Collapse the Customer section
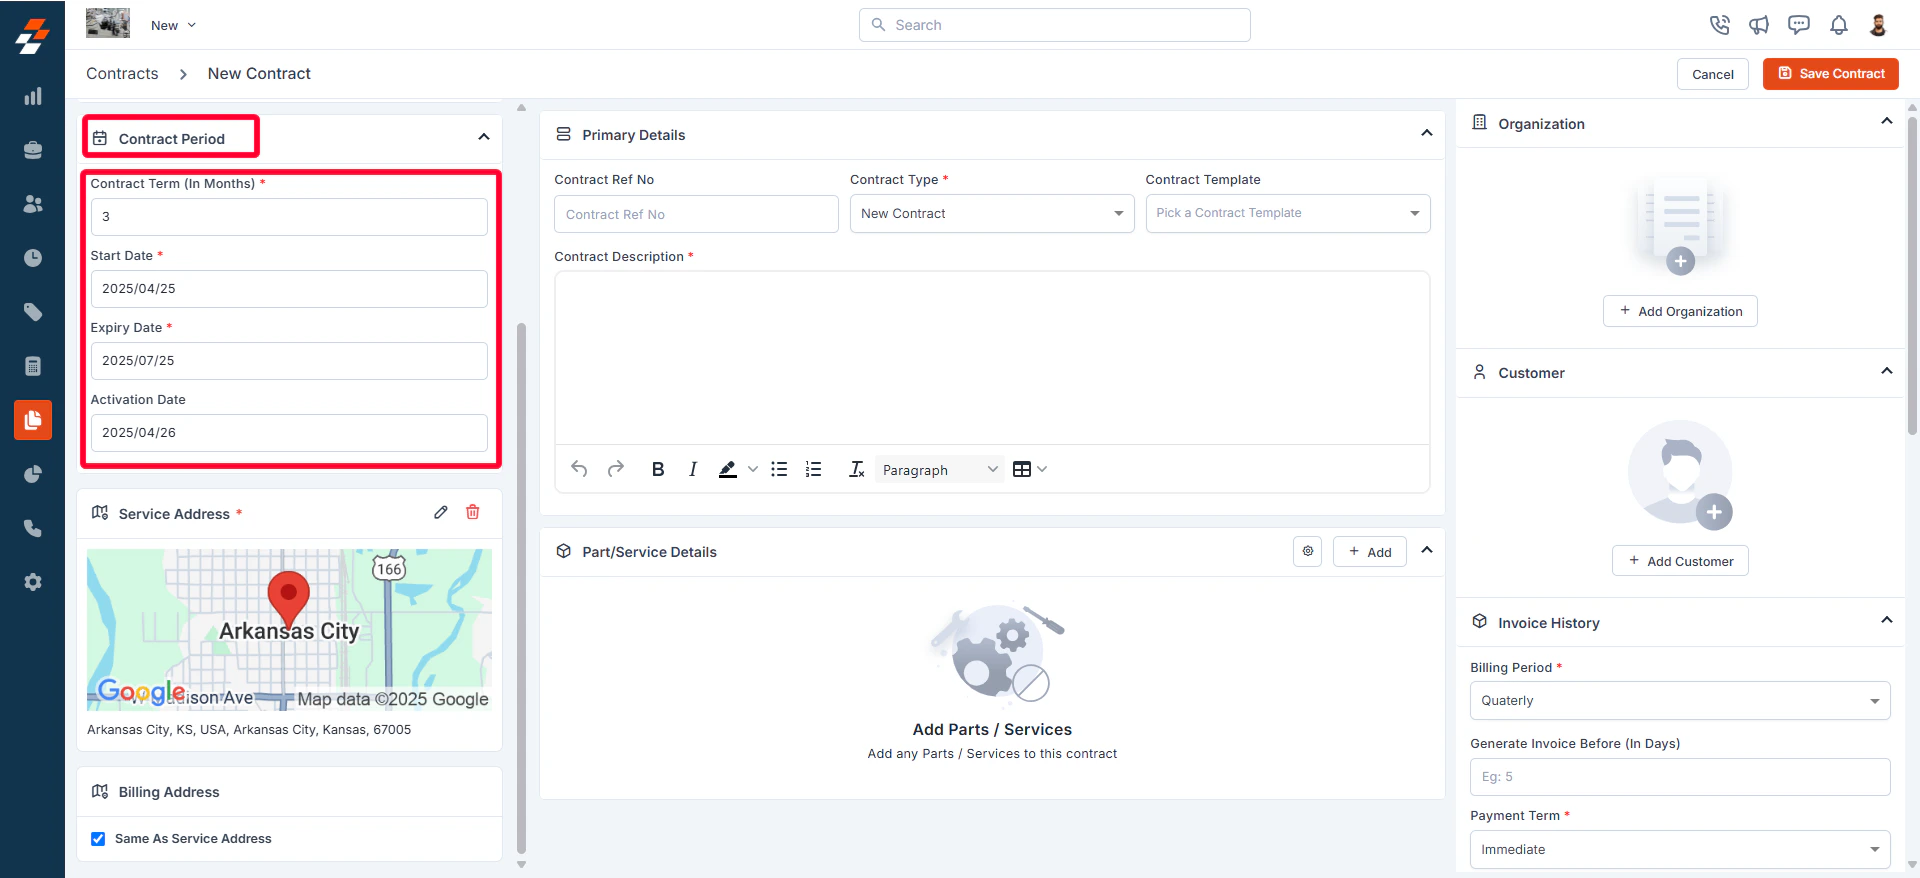This screenshot has width=1920, height=878. [x=1887, y=371]
